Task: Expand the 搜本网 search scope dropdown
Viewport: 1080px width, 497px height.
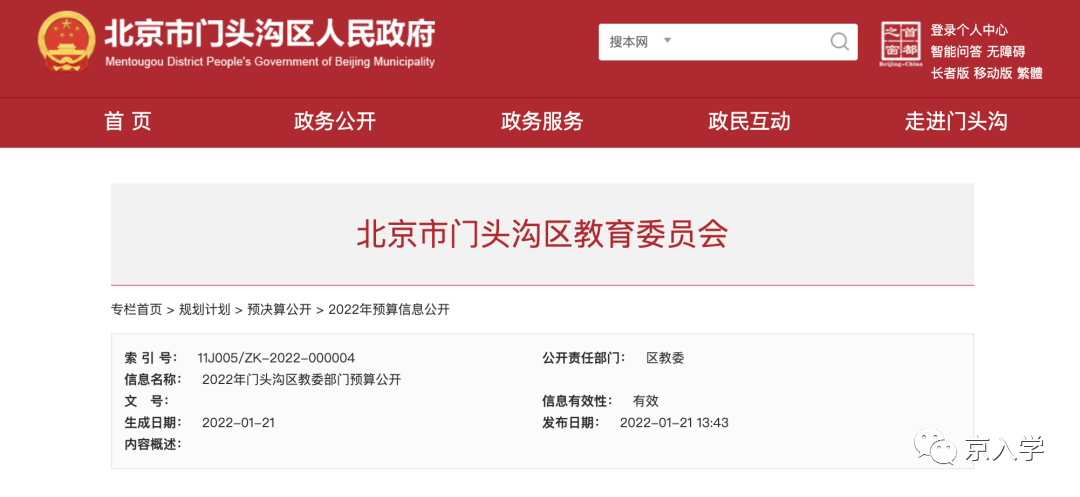Action: (640, 42)
